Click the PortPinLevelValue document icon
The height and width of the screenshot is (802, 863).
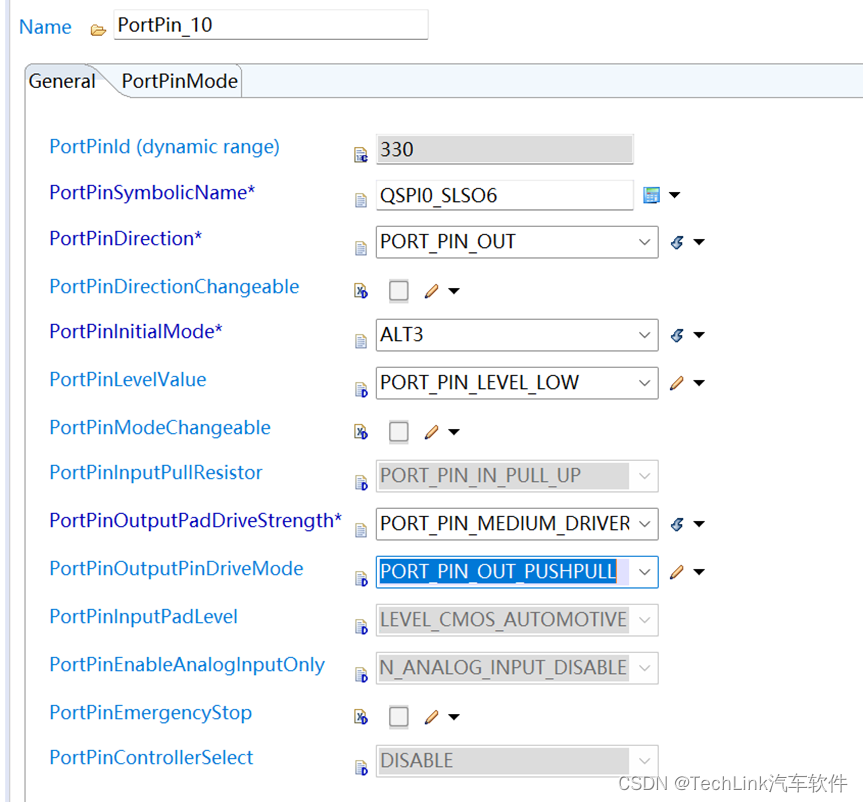point(361,390)
